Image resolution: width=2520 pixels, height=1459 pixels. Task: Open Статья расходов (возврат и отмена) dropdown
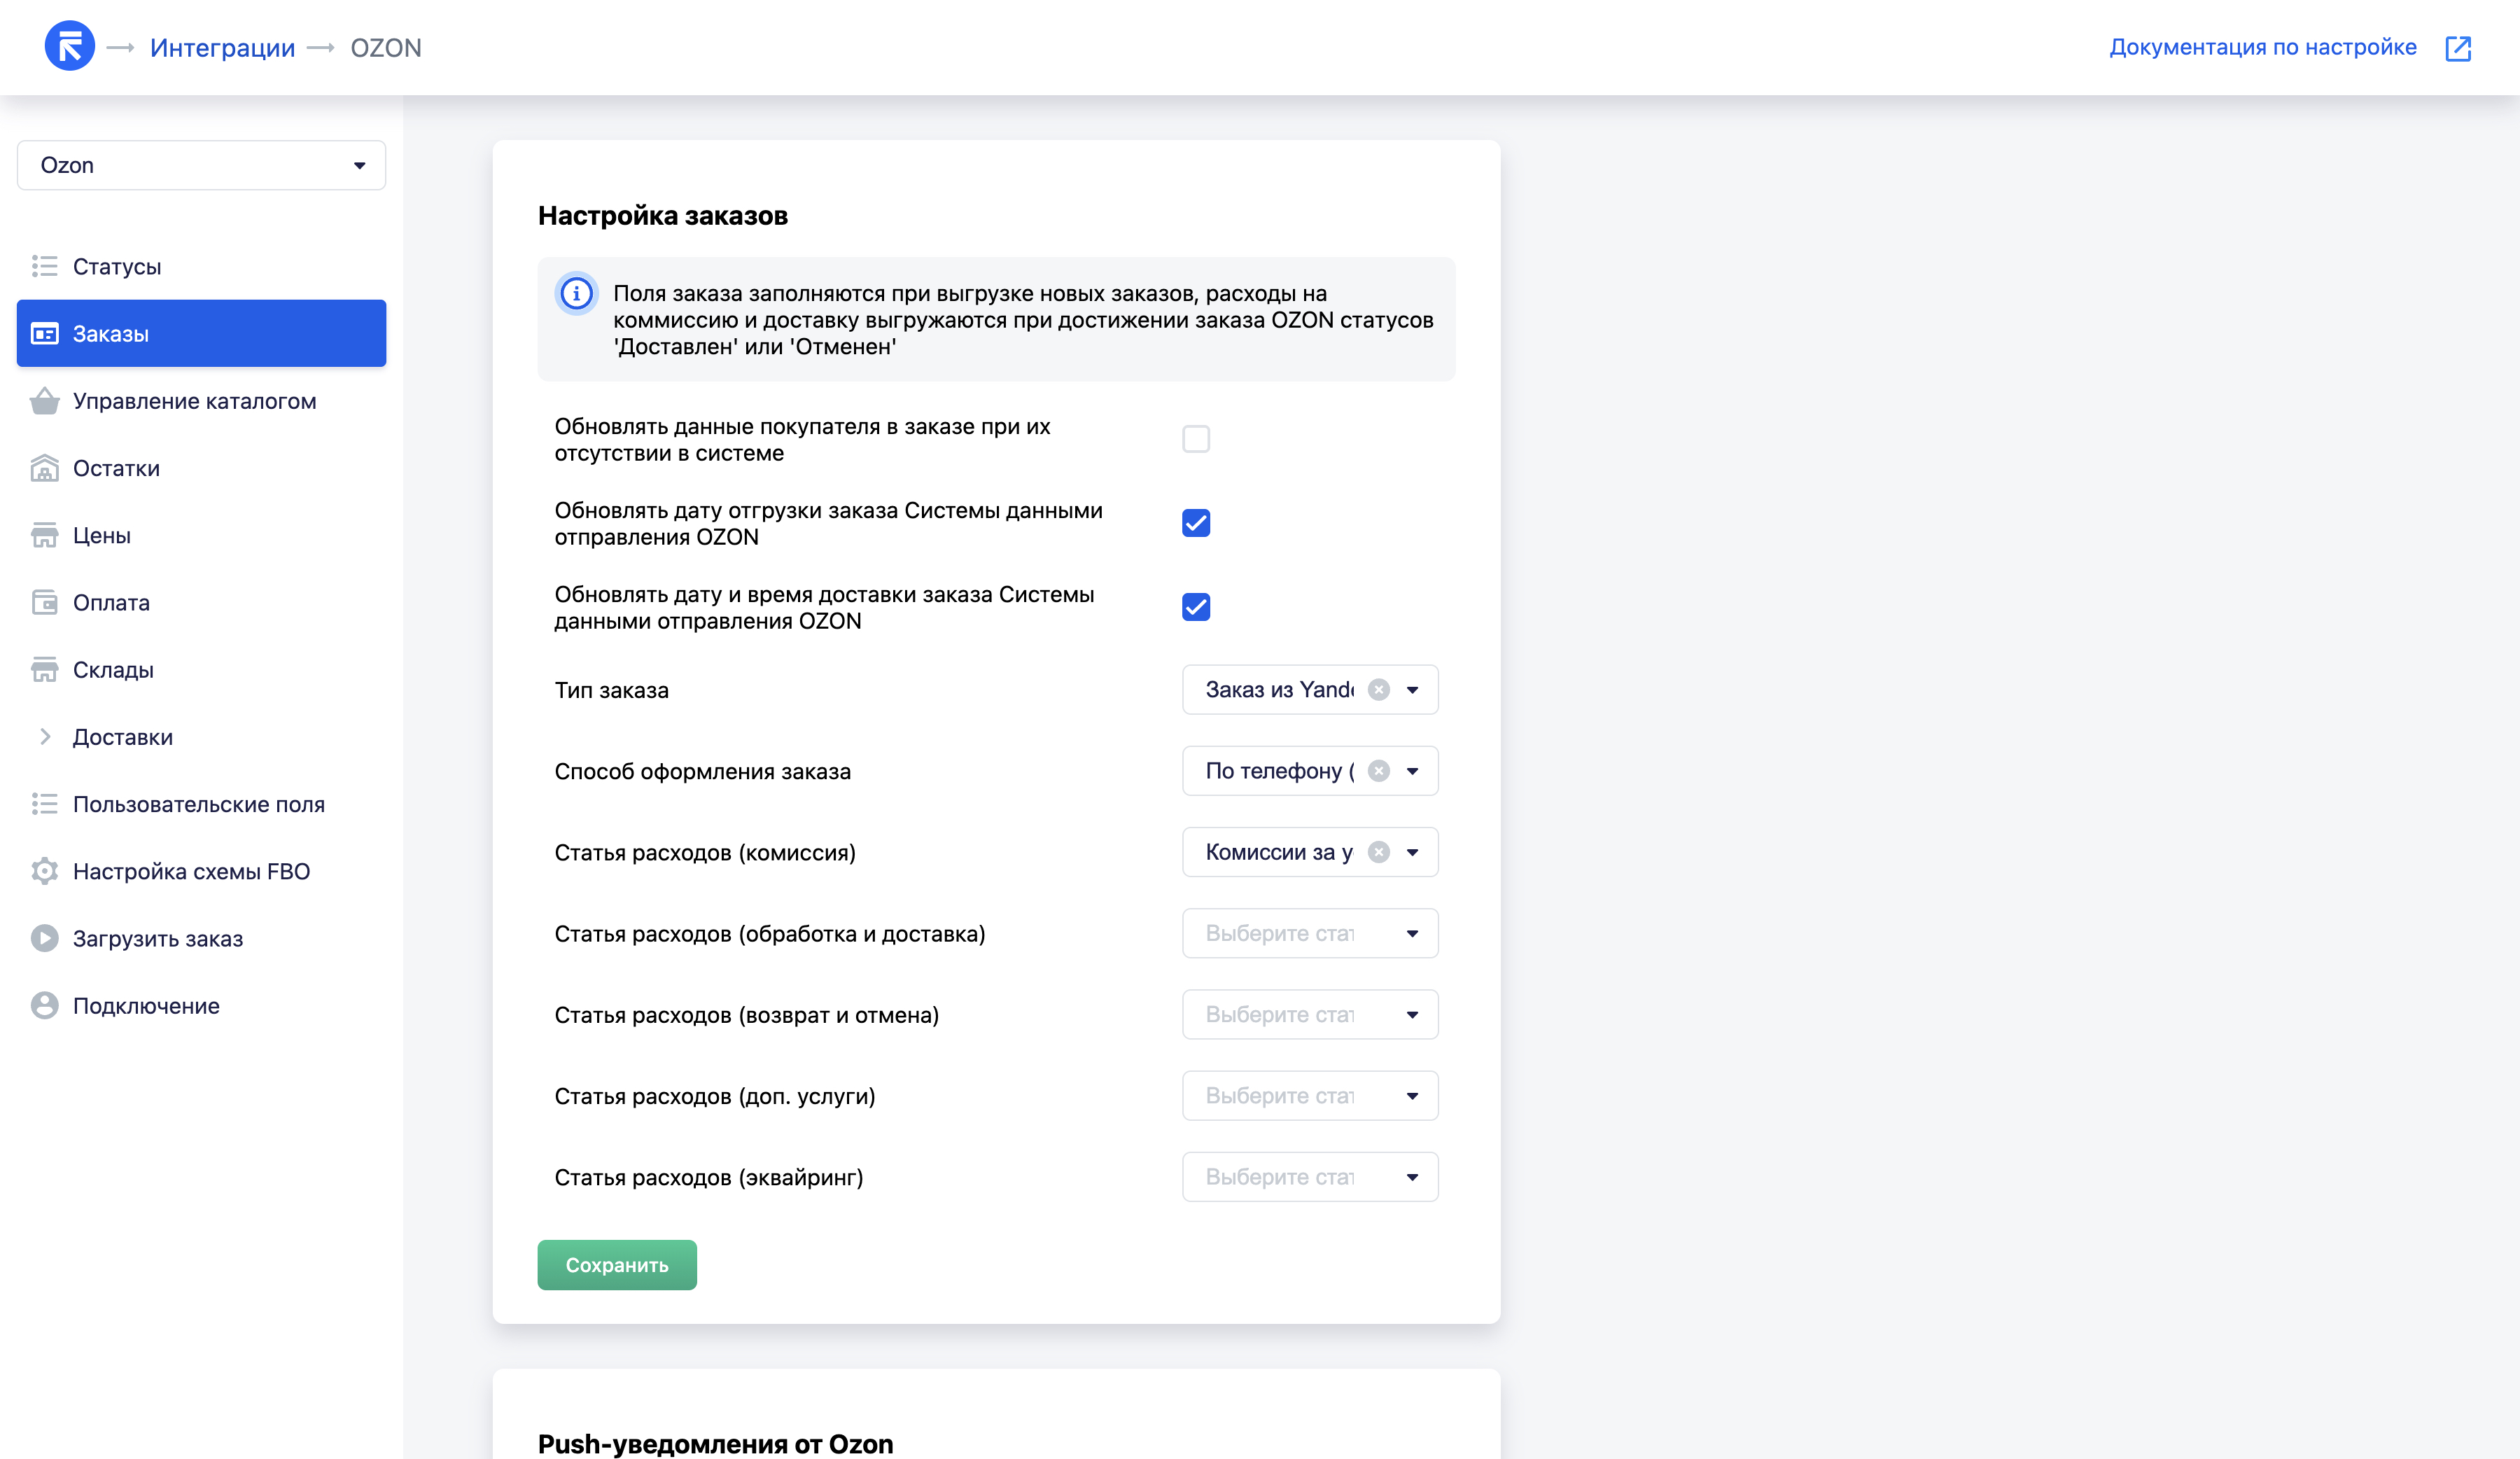1309,1014
